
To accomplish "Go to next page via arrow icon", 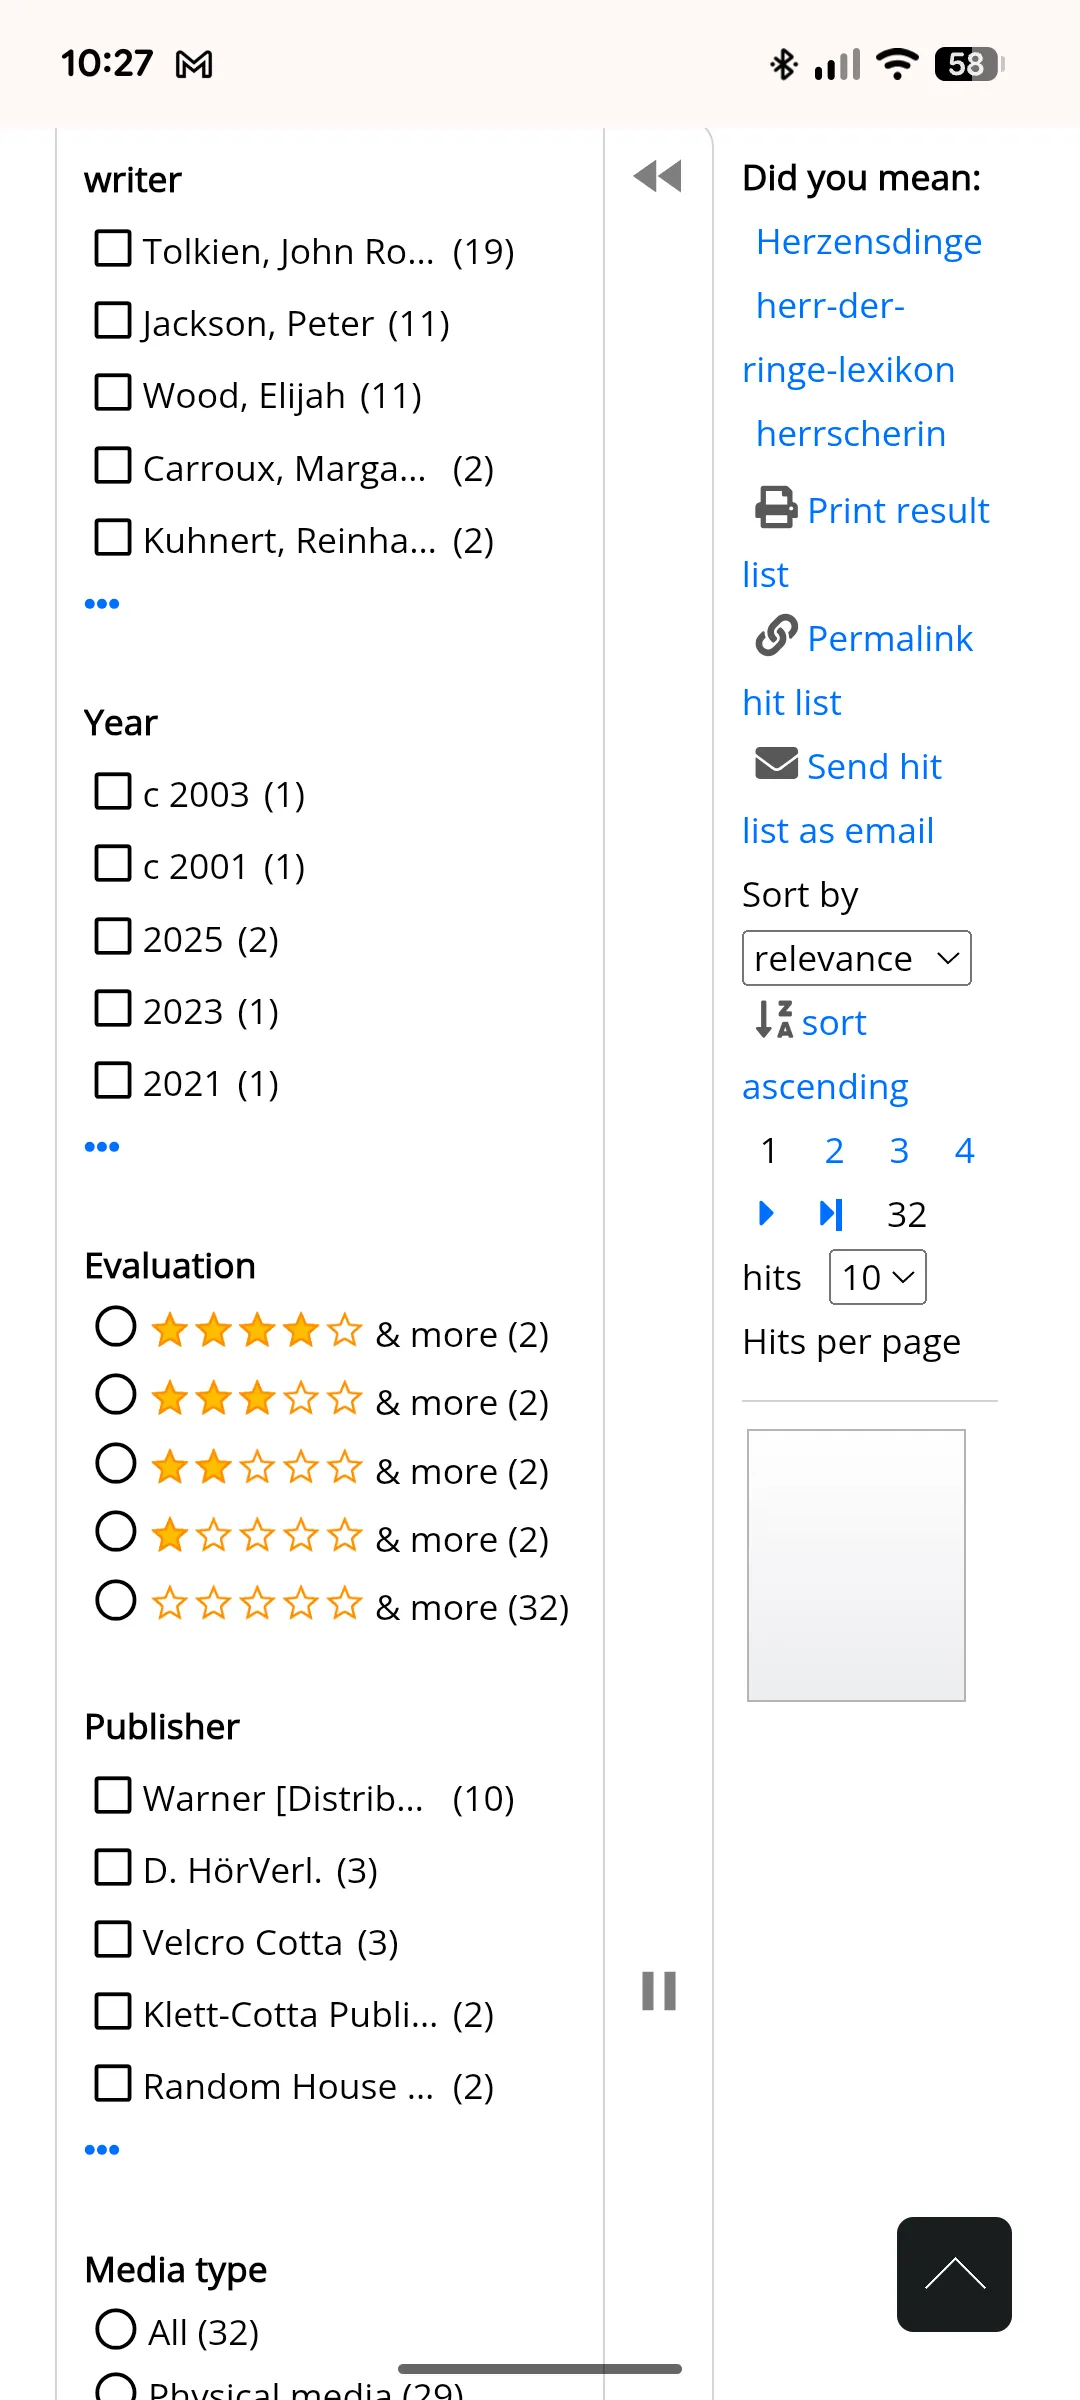I will click(x=767, y=1213).
